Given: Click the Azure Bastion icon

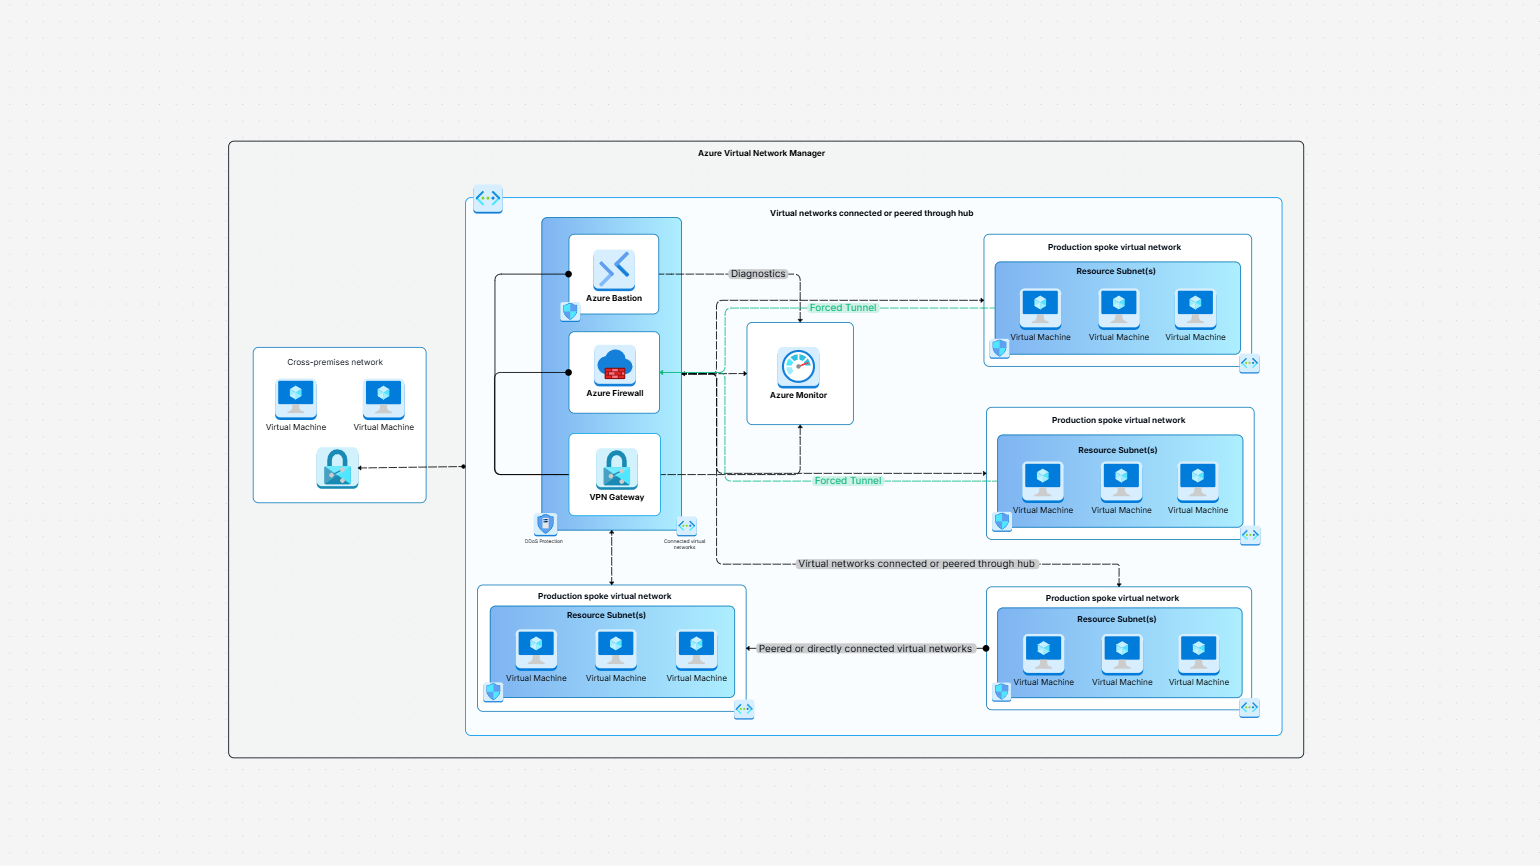Looking at the screenshot, I should tap(614, 270).
